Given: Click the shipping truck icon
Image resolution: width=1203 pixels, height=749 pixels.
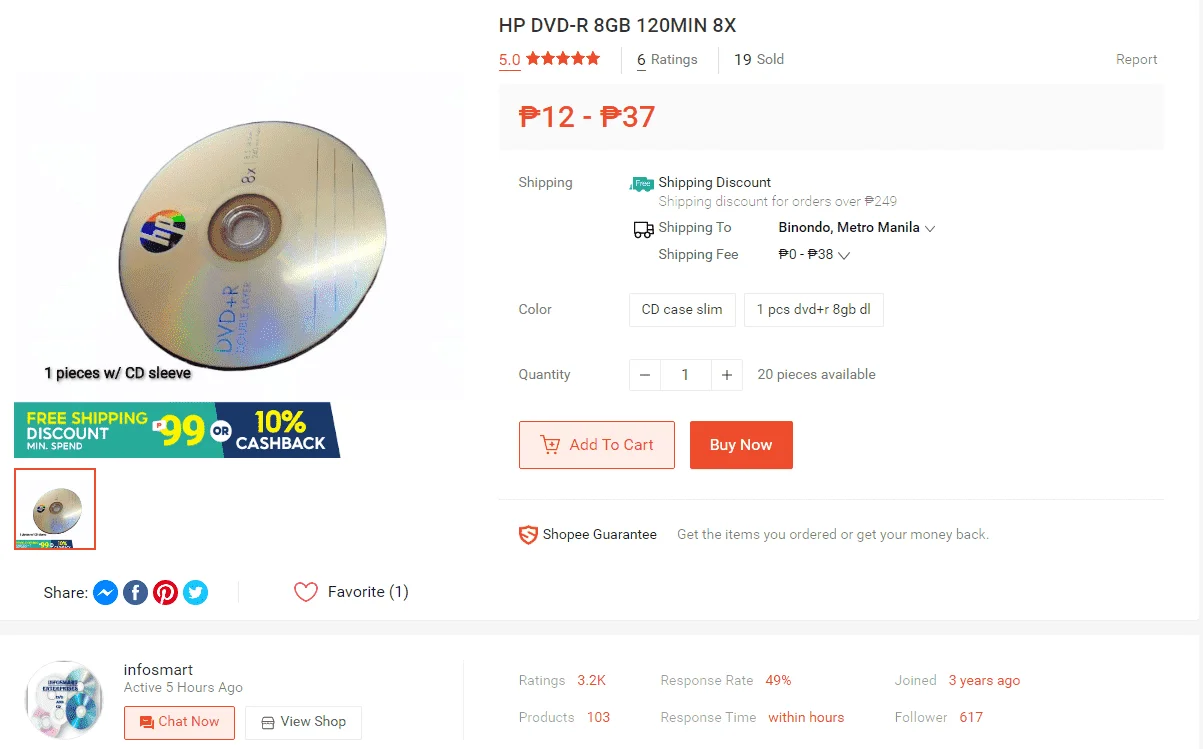Looking at the screenshot, I should [644, 229].
